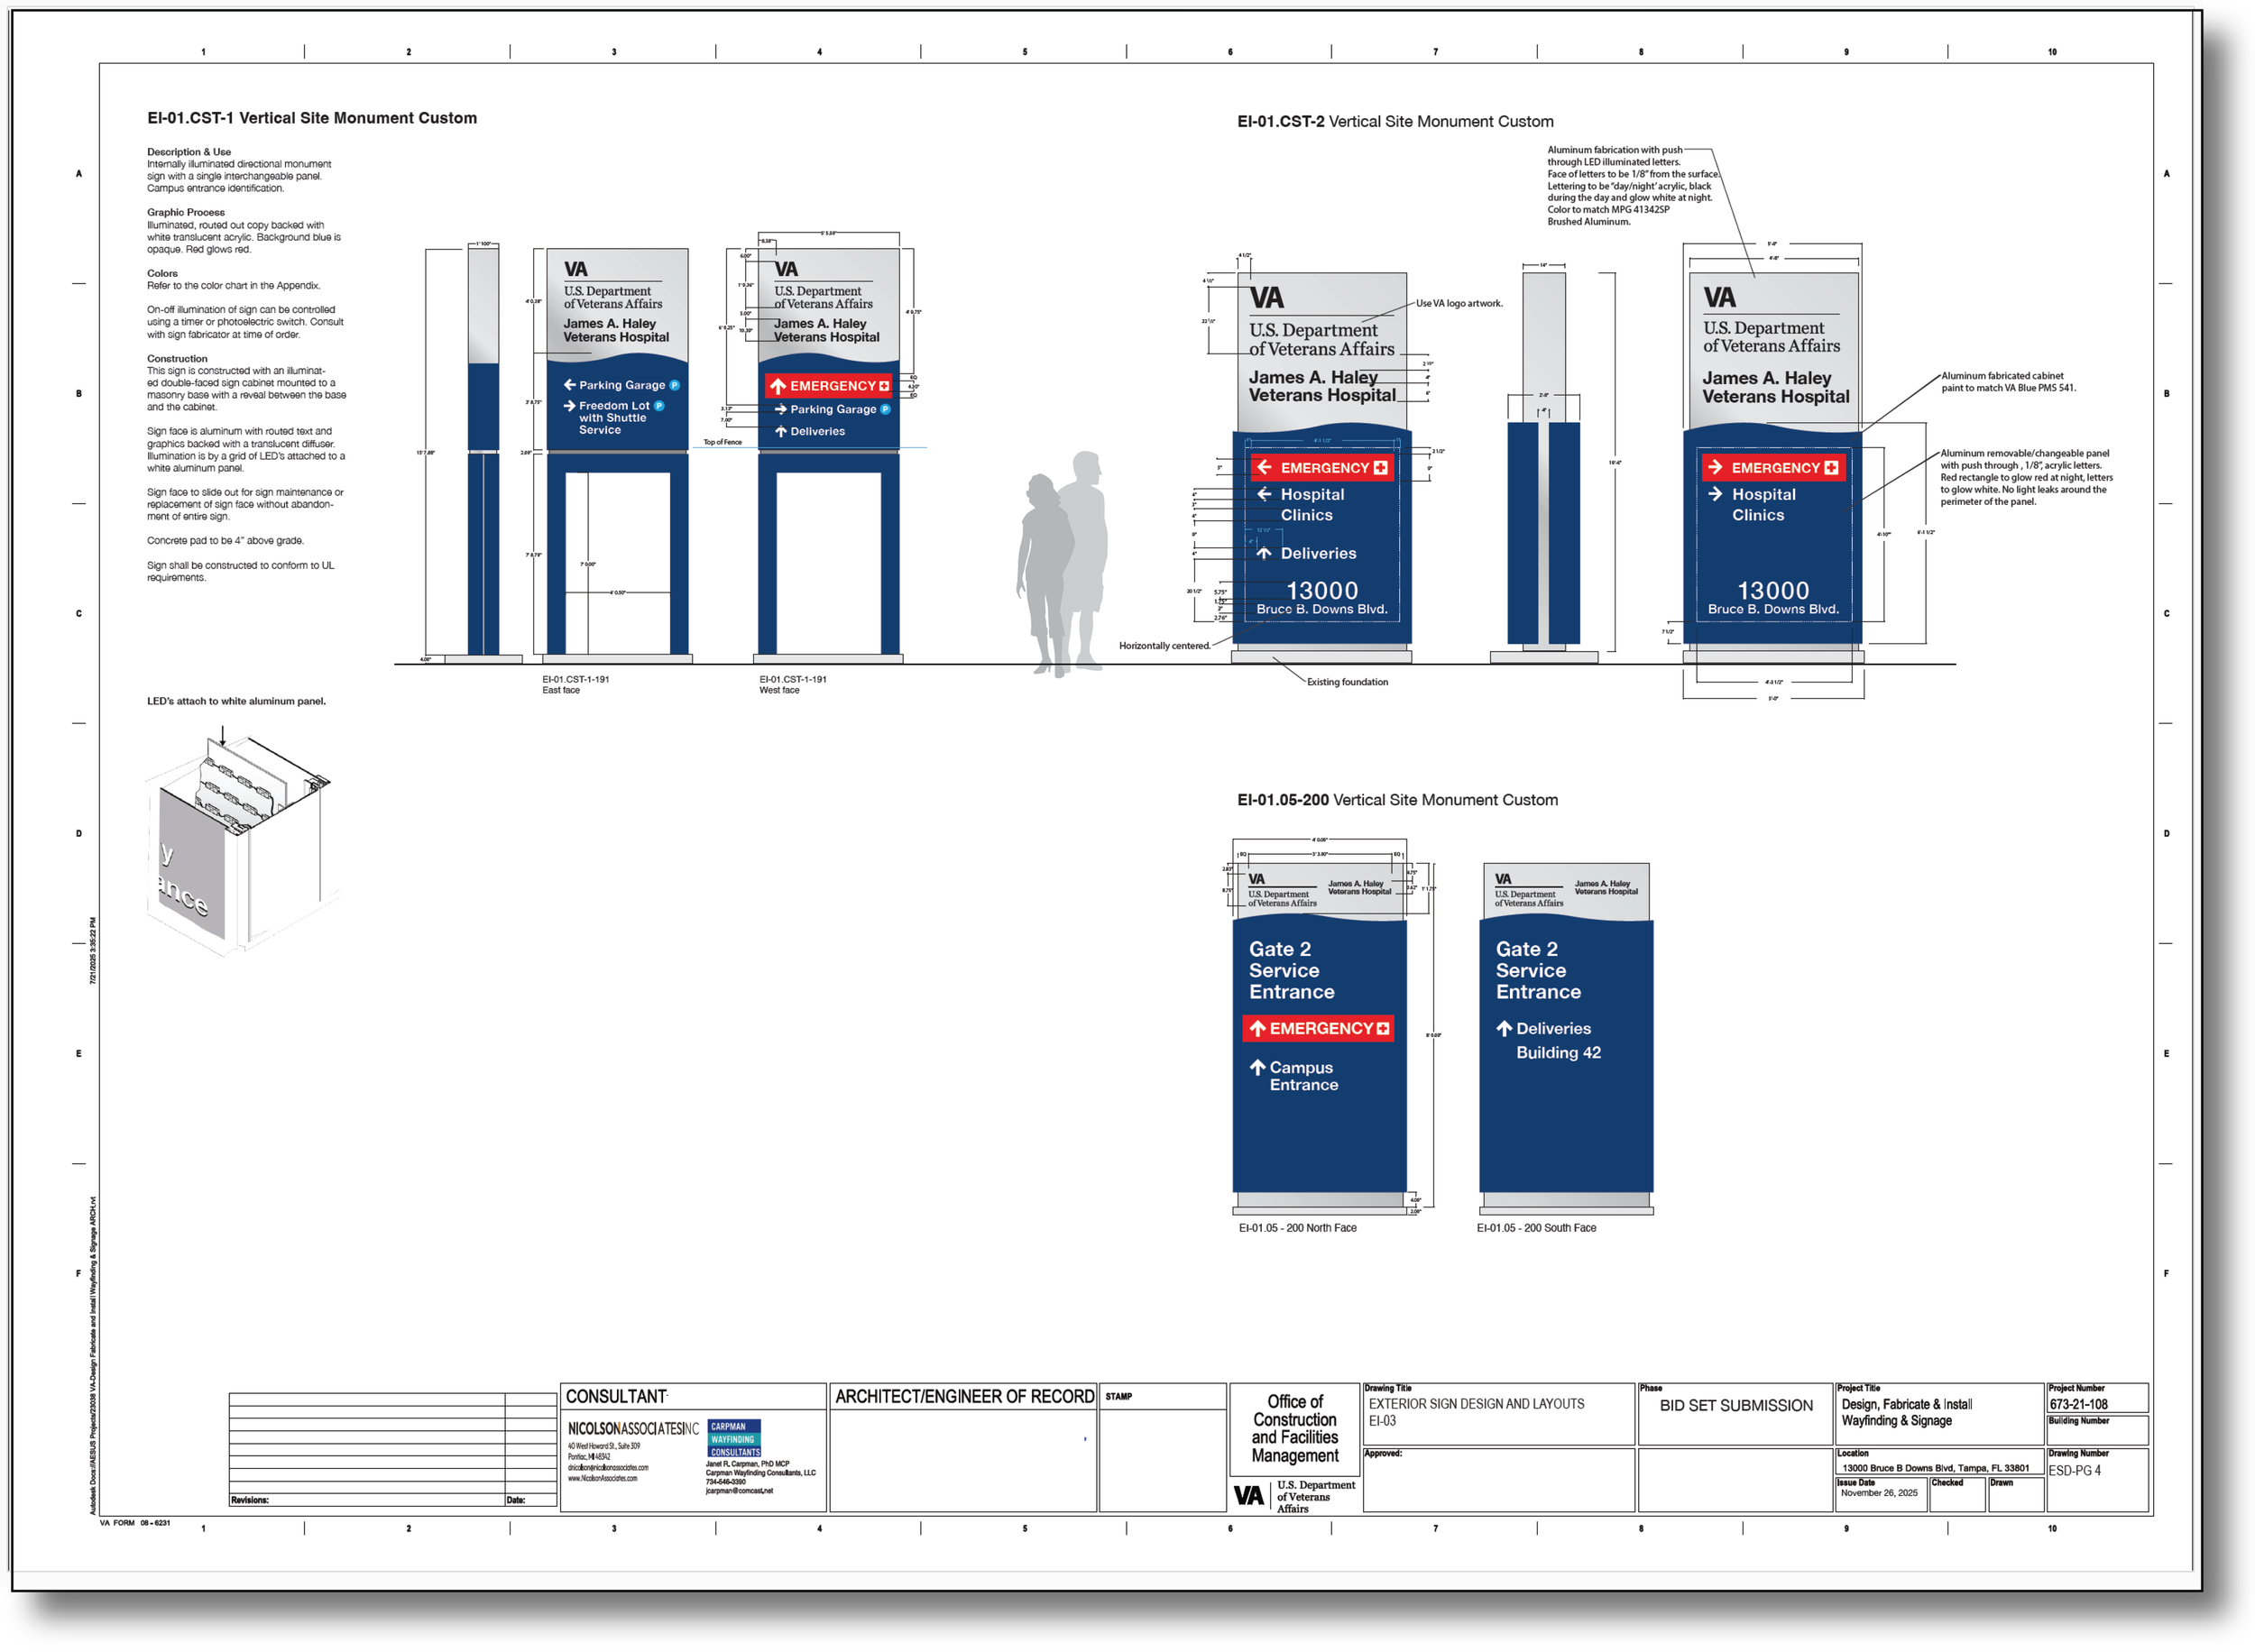Click 'ARCHITECT/ENGINEER OF RECORD' header
2255x1652 pixels.
pyautogui.click(x=965, y=1398)
